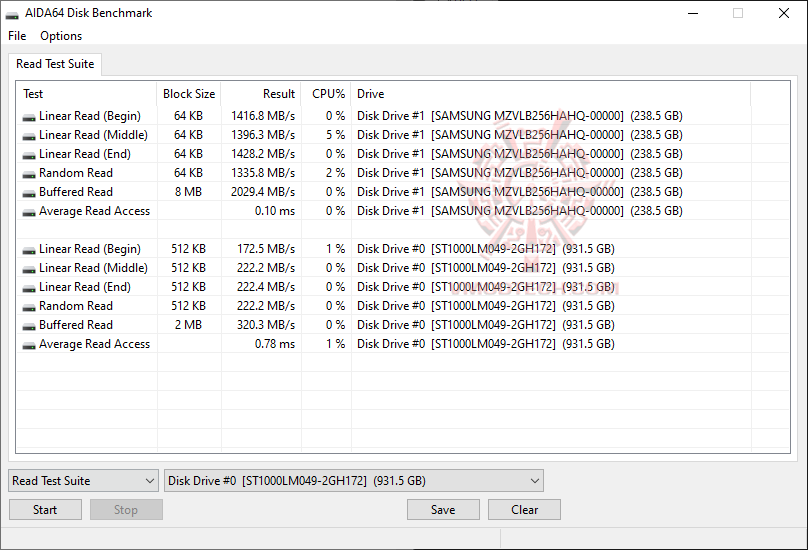Close the AIDA64 Disk Benchmark window

(x=784, y=13)
